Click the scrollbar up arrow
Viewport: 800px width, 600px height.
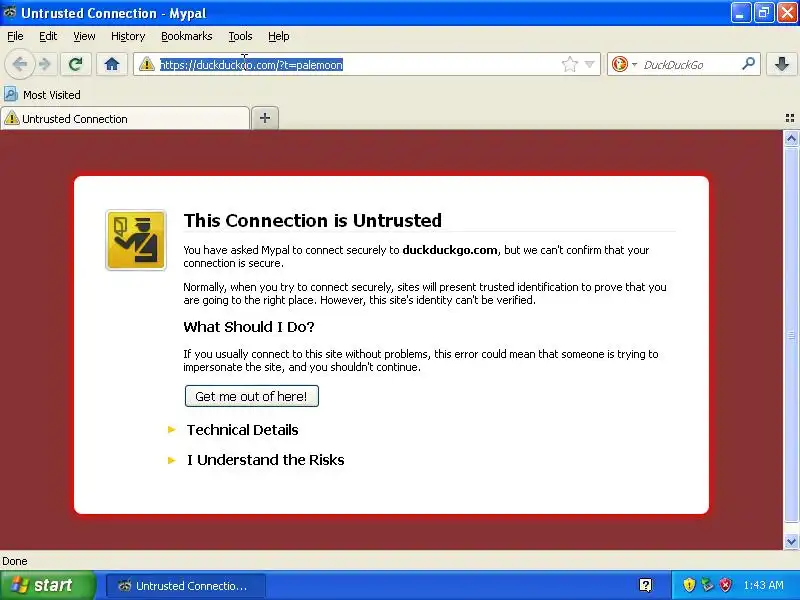click(x=791, y=138)
